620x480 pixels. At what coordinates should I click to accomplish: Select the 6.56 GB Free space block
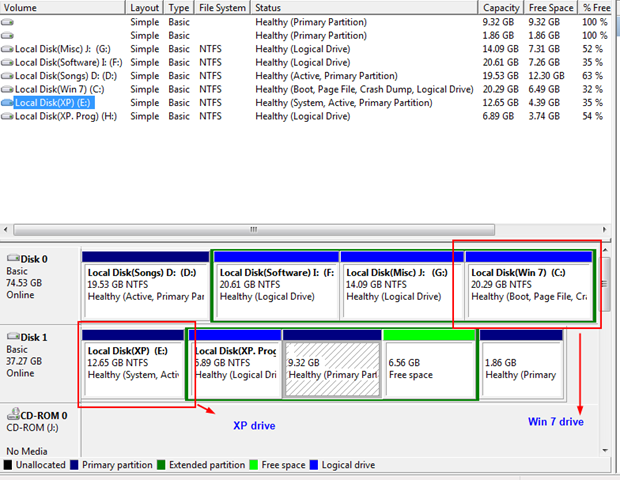[x=429, y=363]
